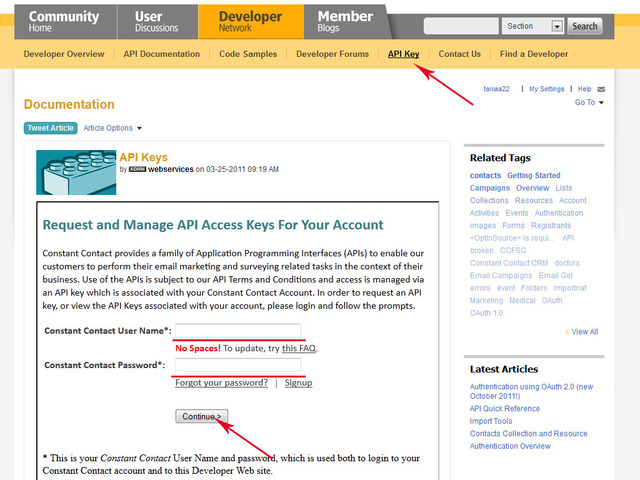Select the Campaigns tag
This screenshot has height=480, width=640.
pos(490,188)
